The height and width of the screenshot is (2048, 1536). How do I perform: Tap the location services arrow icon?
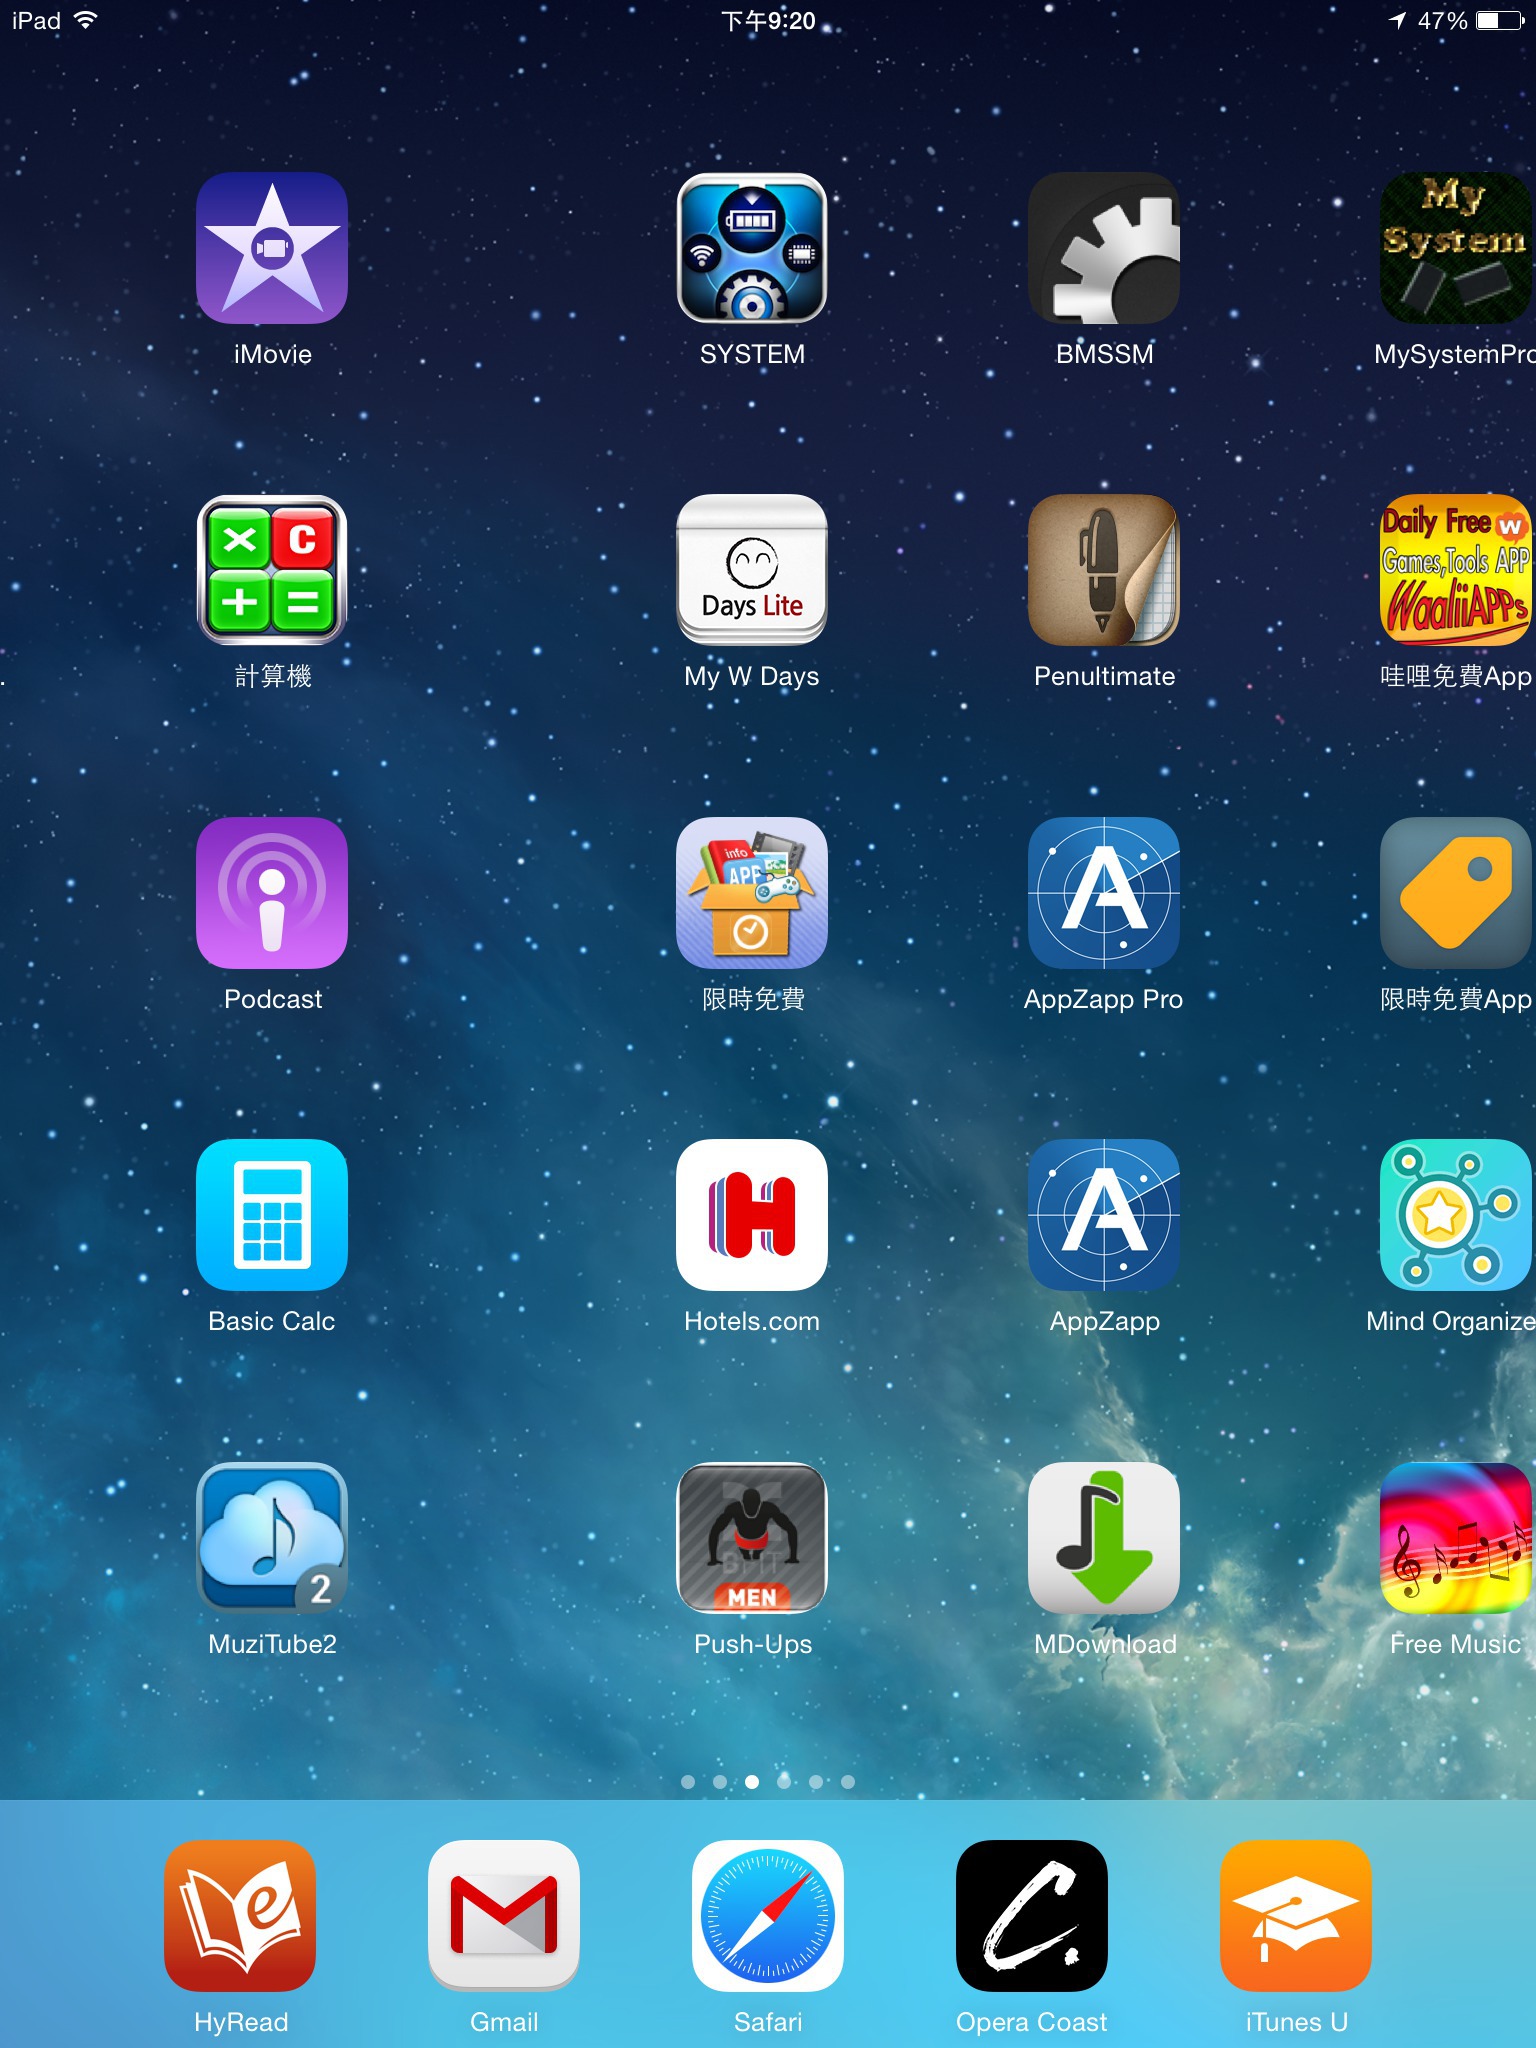[x=1397, y=20]
